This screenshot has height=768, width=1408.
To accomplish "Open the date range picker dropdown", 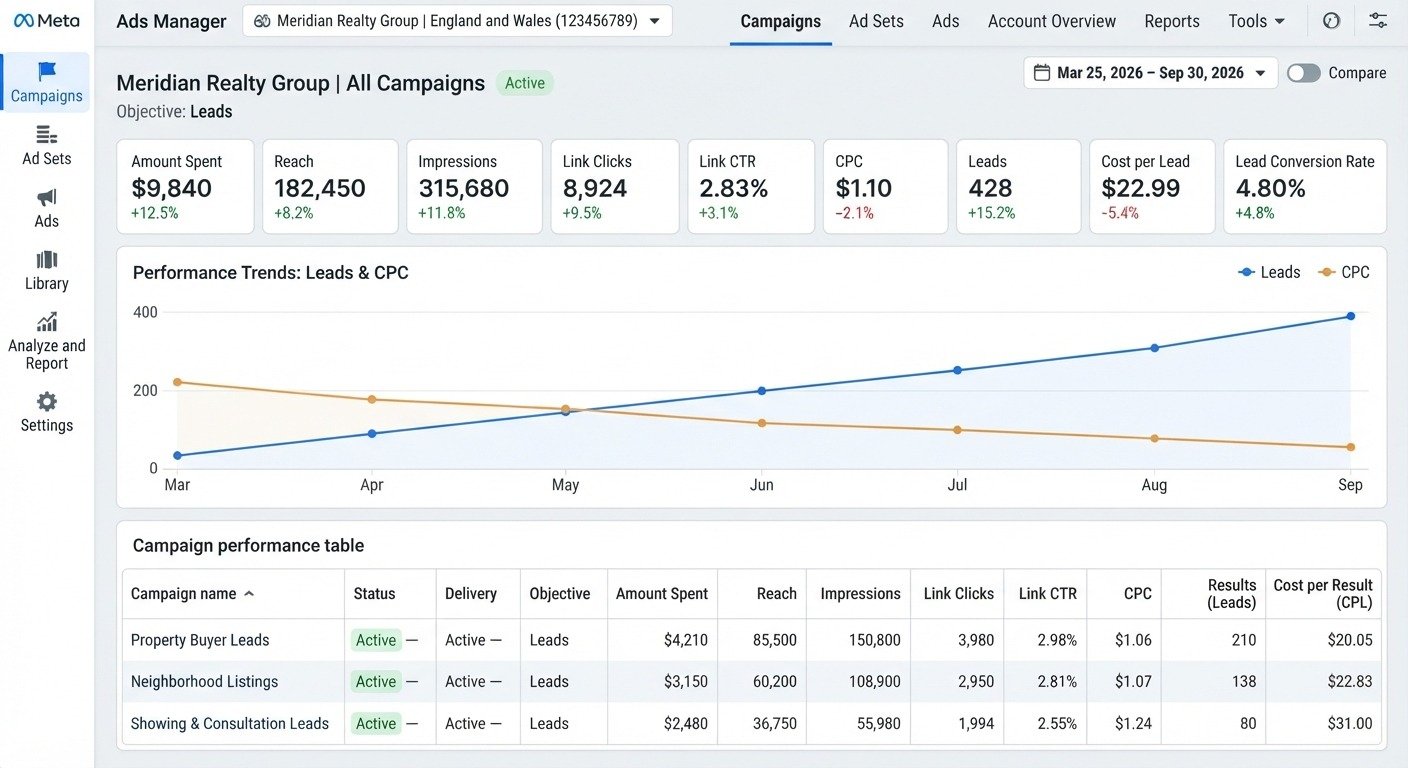I will pyautogui.click(x=1150, y=73).
